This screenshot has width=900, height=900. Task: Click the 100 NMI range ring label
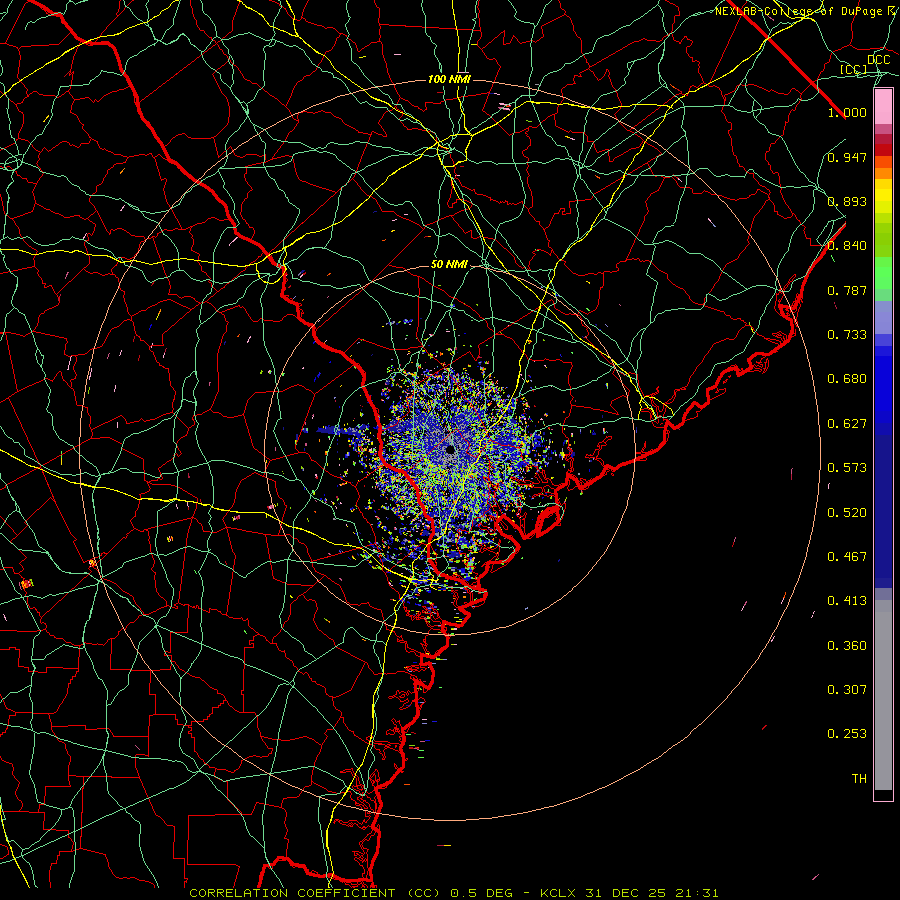[x=449, y=79]
